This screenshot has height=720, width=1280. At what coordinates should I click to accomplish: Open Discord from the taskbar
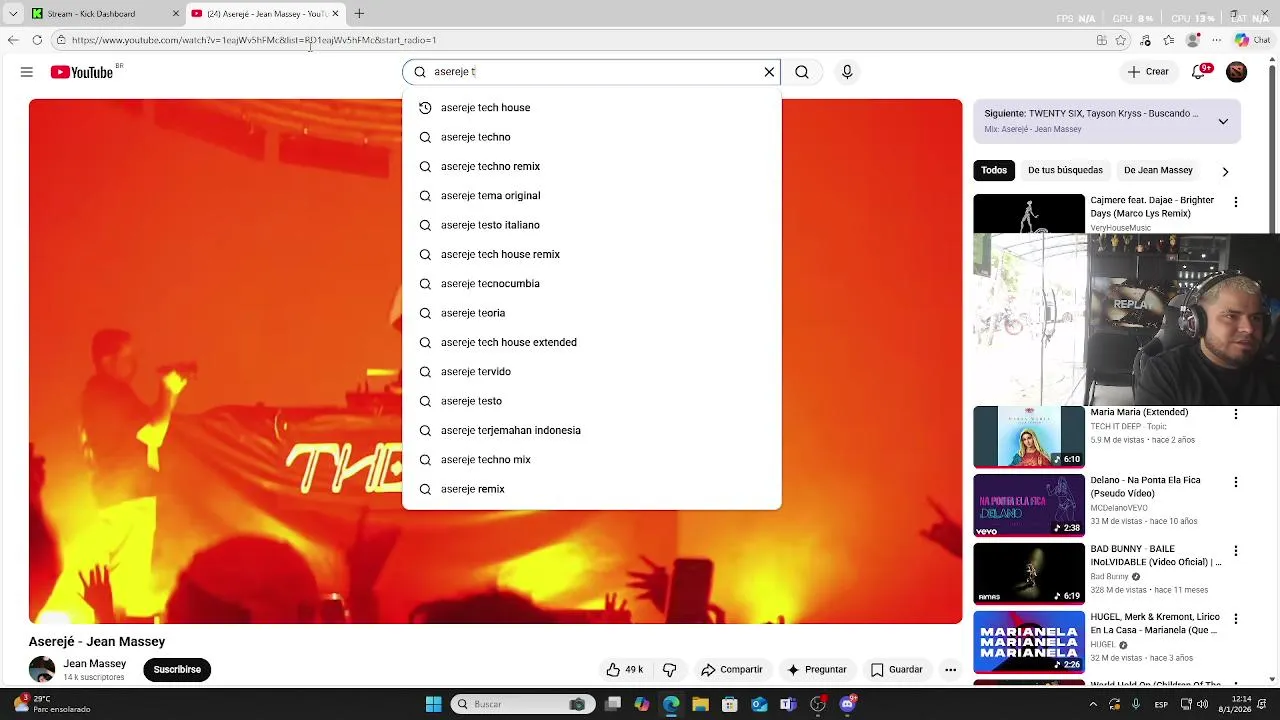coord(847,704)
